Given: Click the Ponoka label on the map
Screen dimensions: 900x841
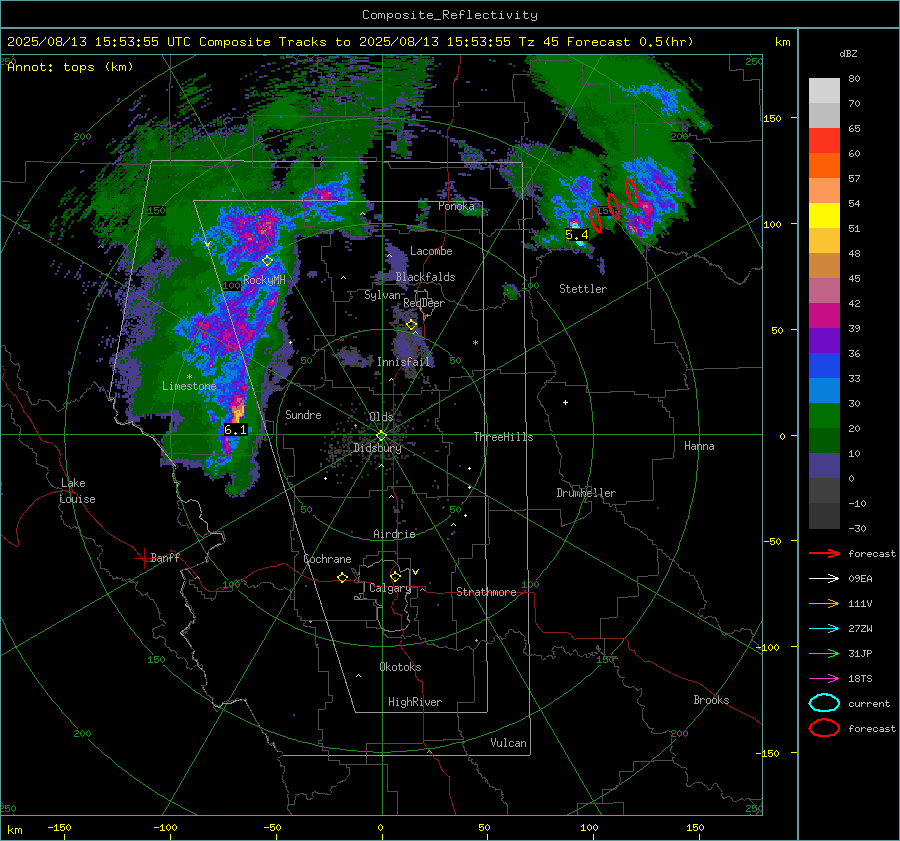Looking at the screenshot, I should coord(456,206).
